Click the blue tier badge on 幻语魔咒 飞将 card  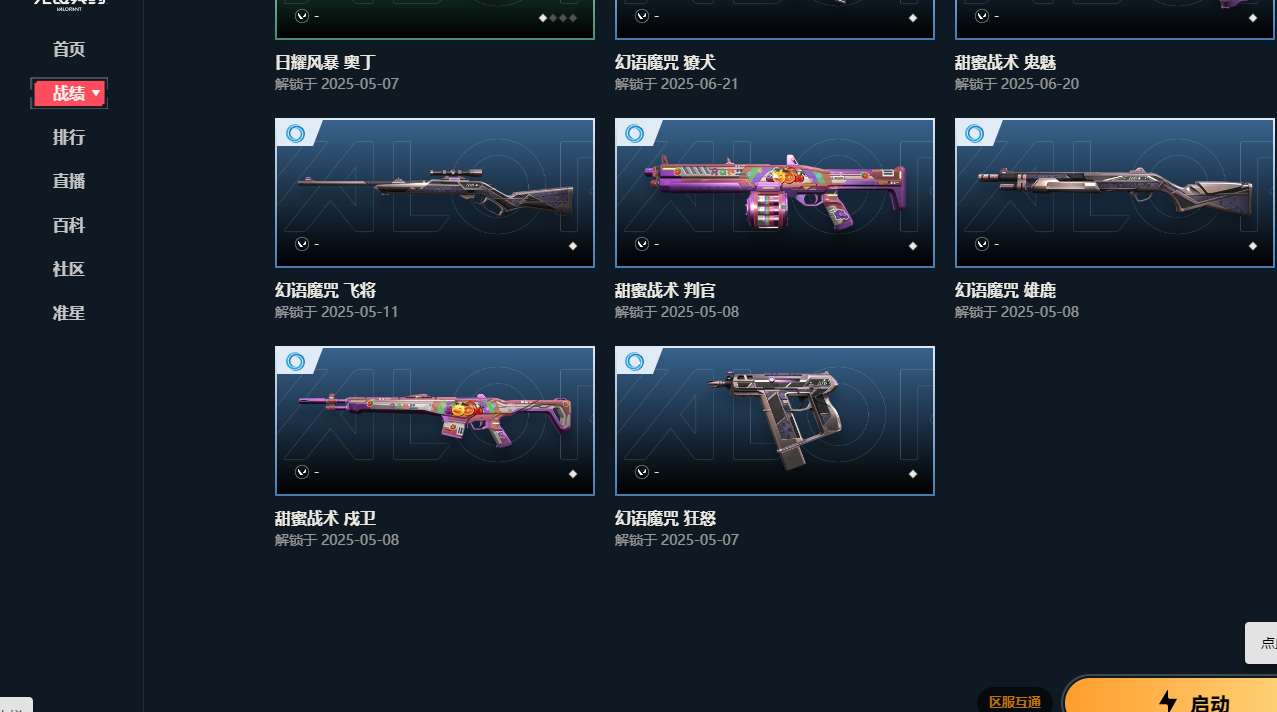(x=295, y=133)
